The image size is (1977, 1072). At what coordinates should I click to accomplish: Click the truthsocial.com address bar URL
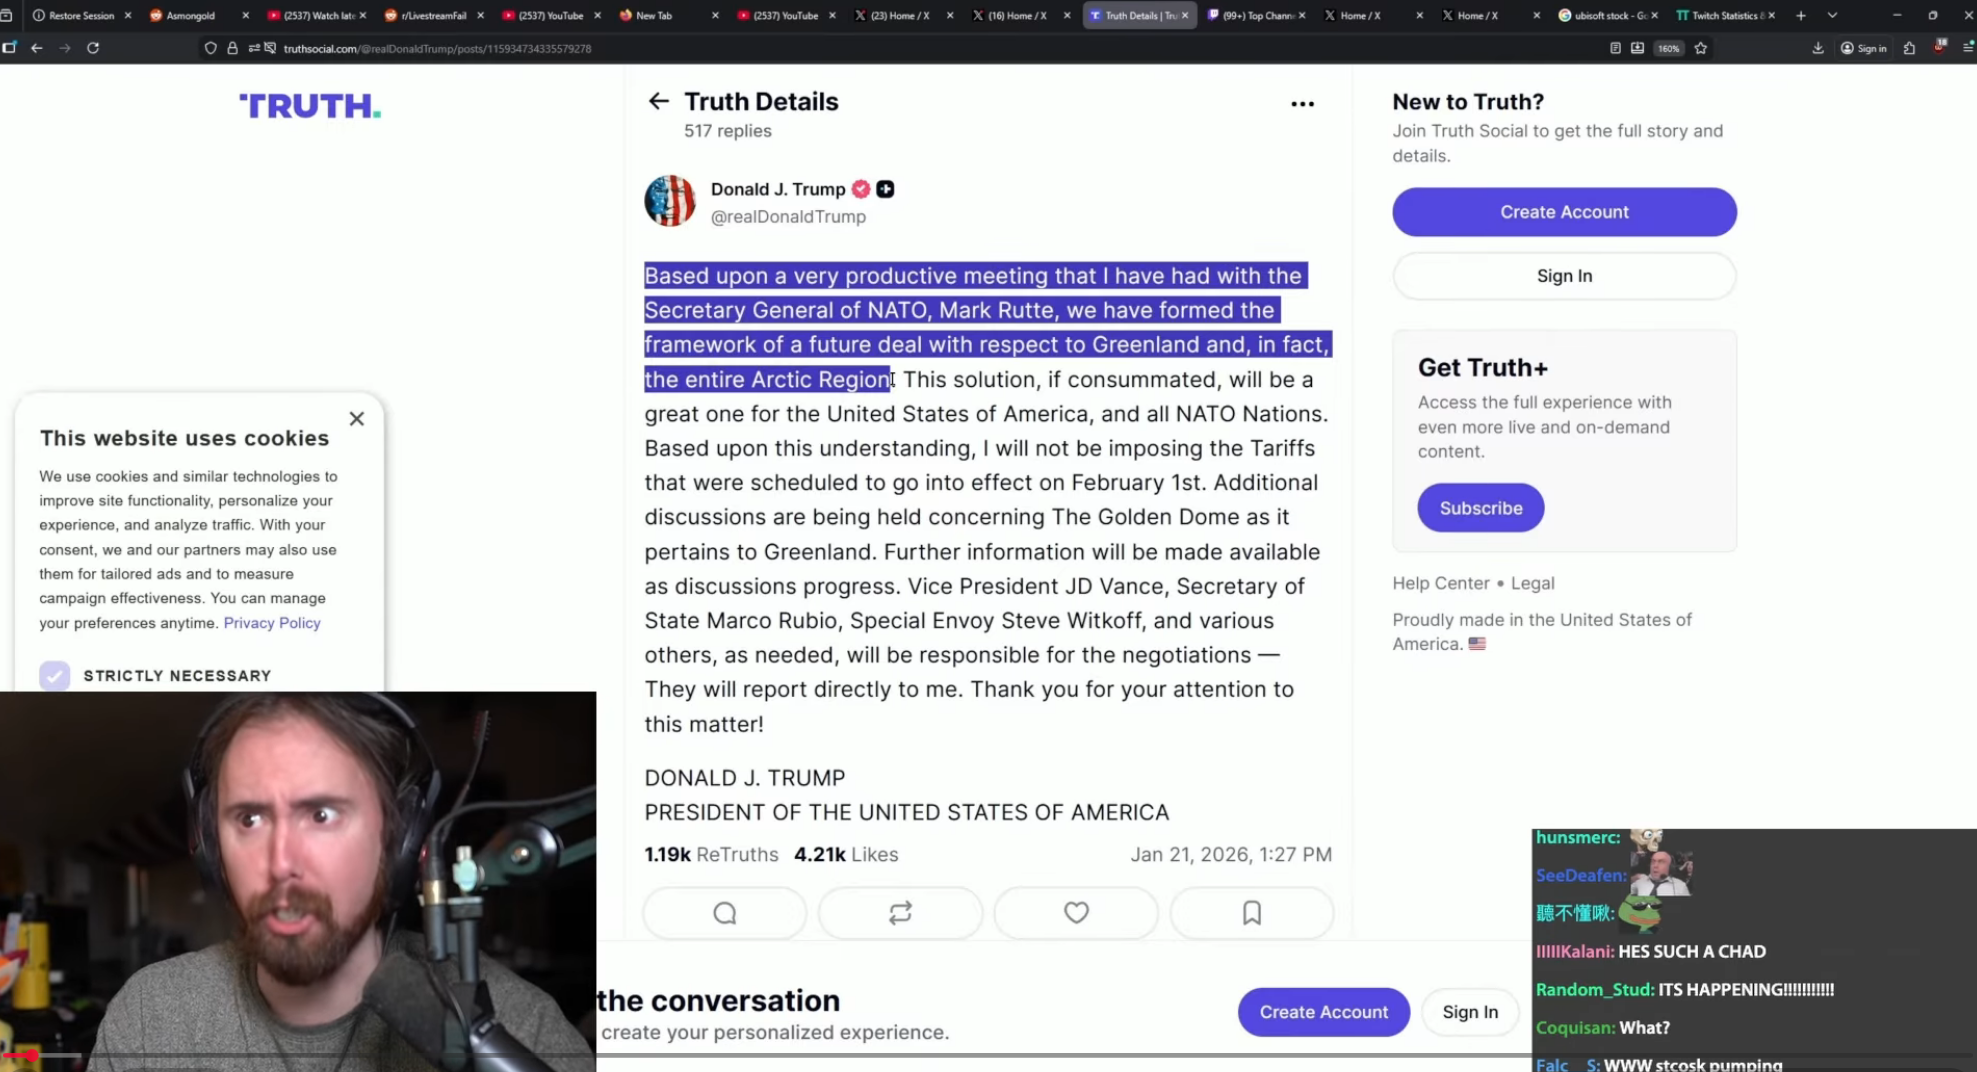[437, 48]
